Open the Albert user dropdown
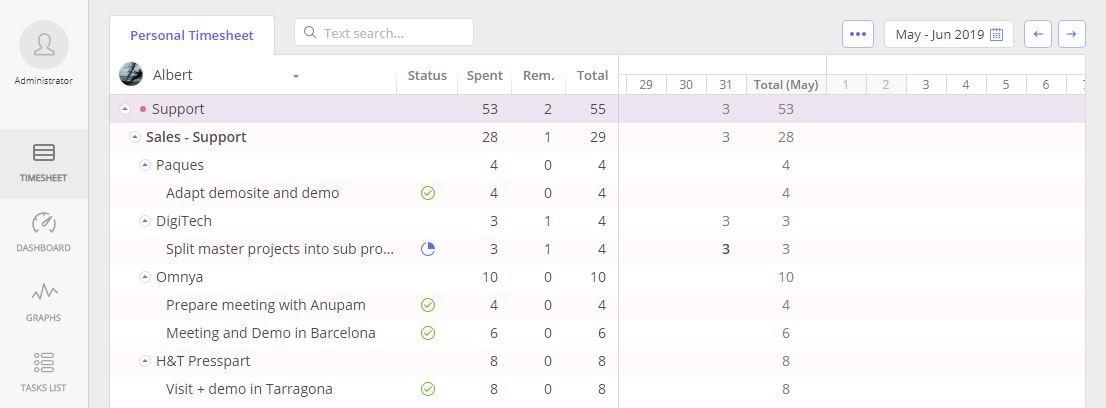The height and width of the screenshot is (408, 1106). [296, 76]
